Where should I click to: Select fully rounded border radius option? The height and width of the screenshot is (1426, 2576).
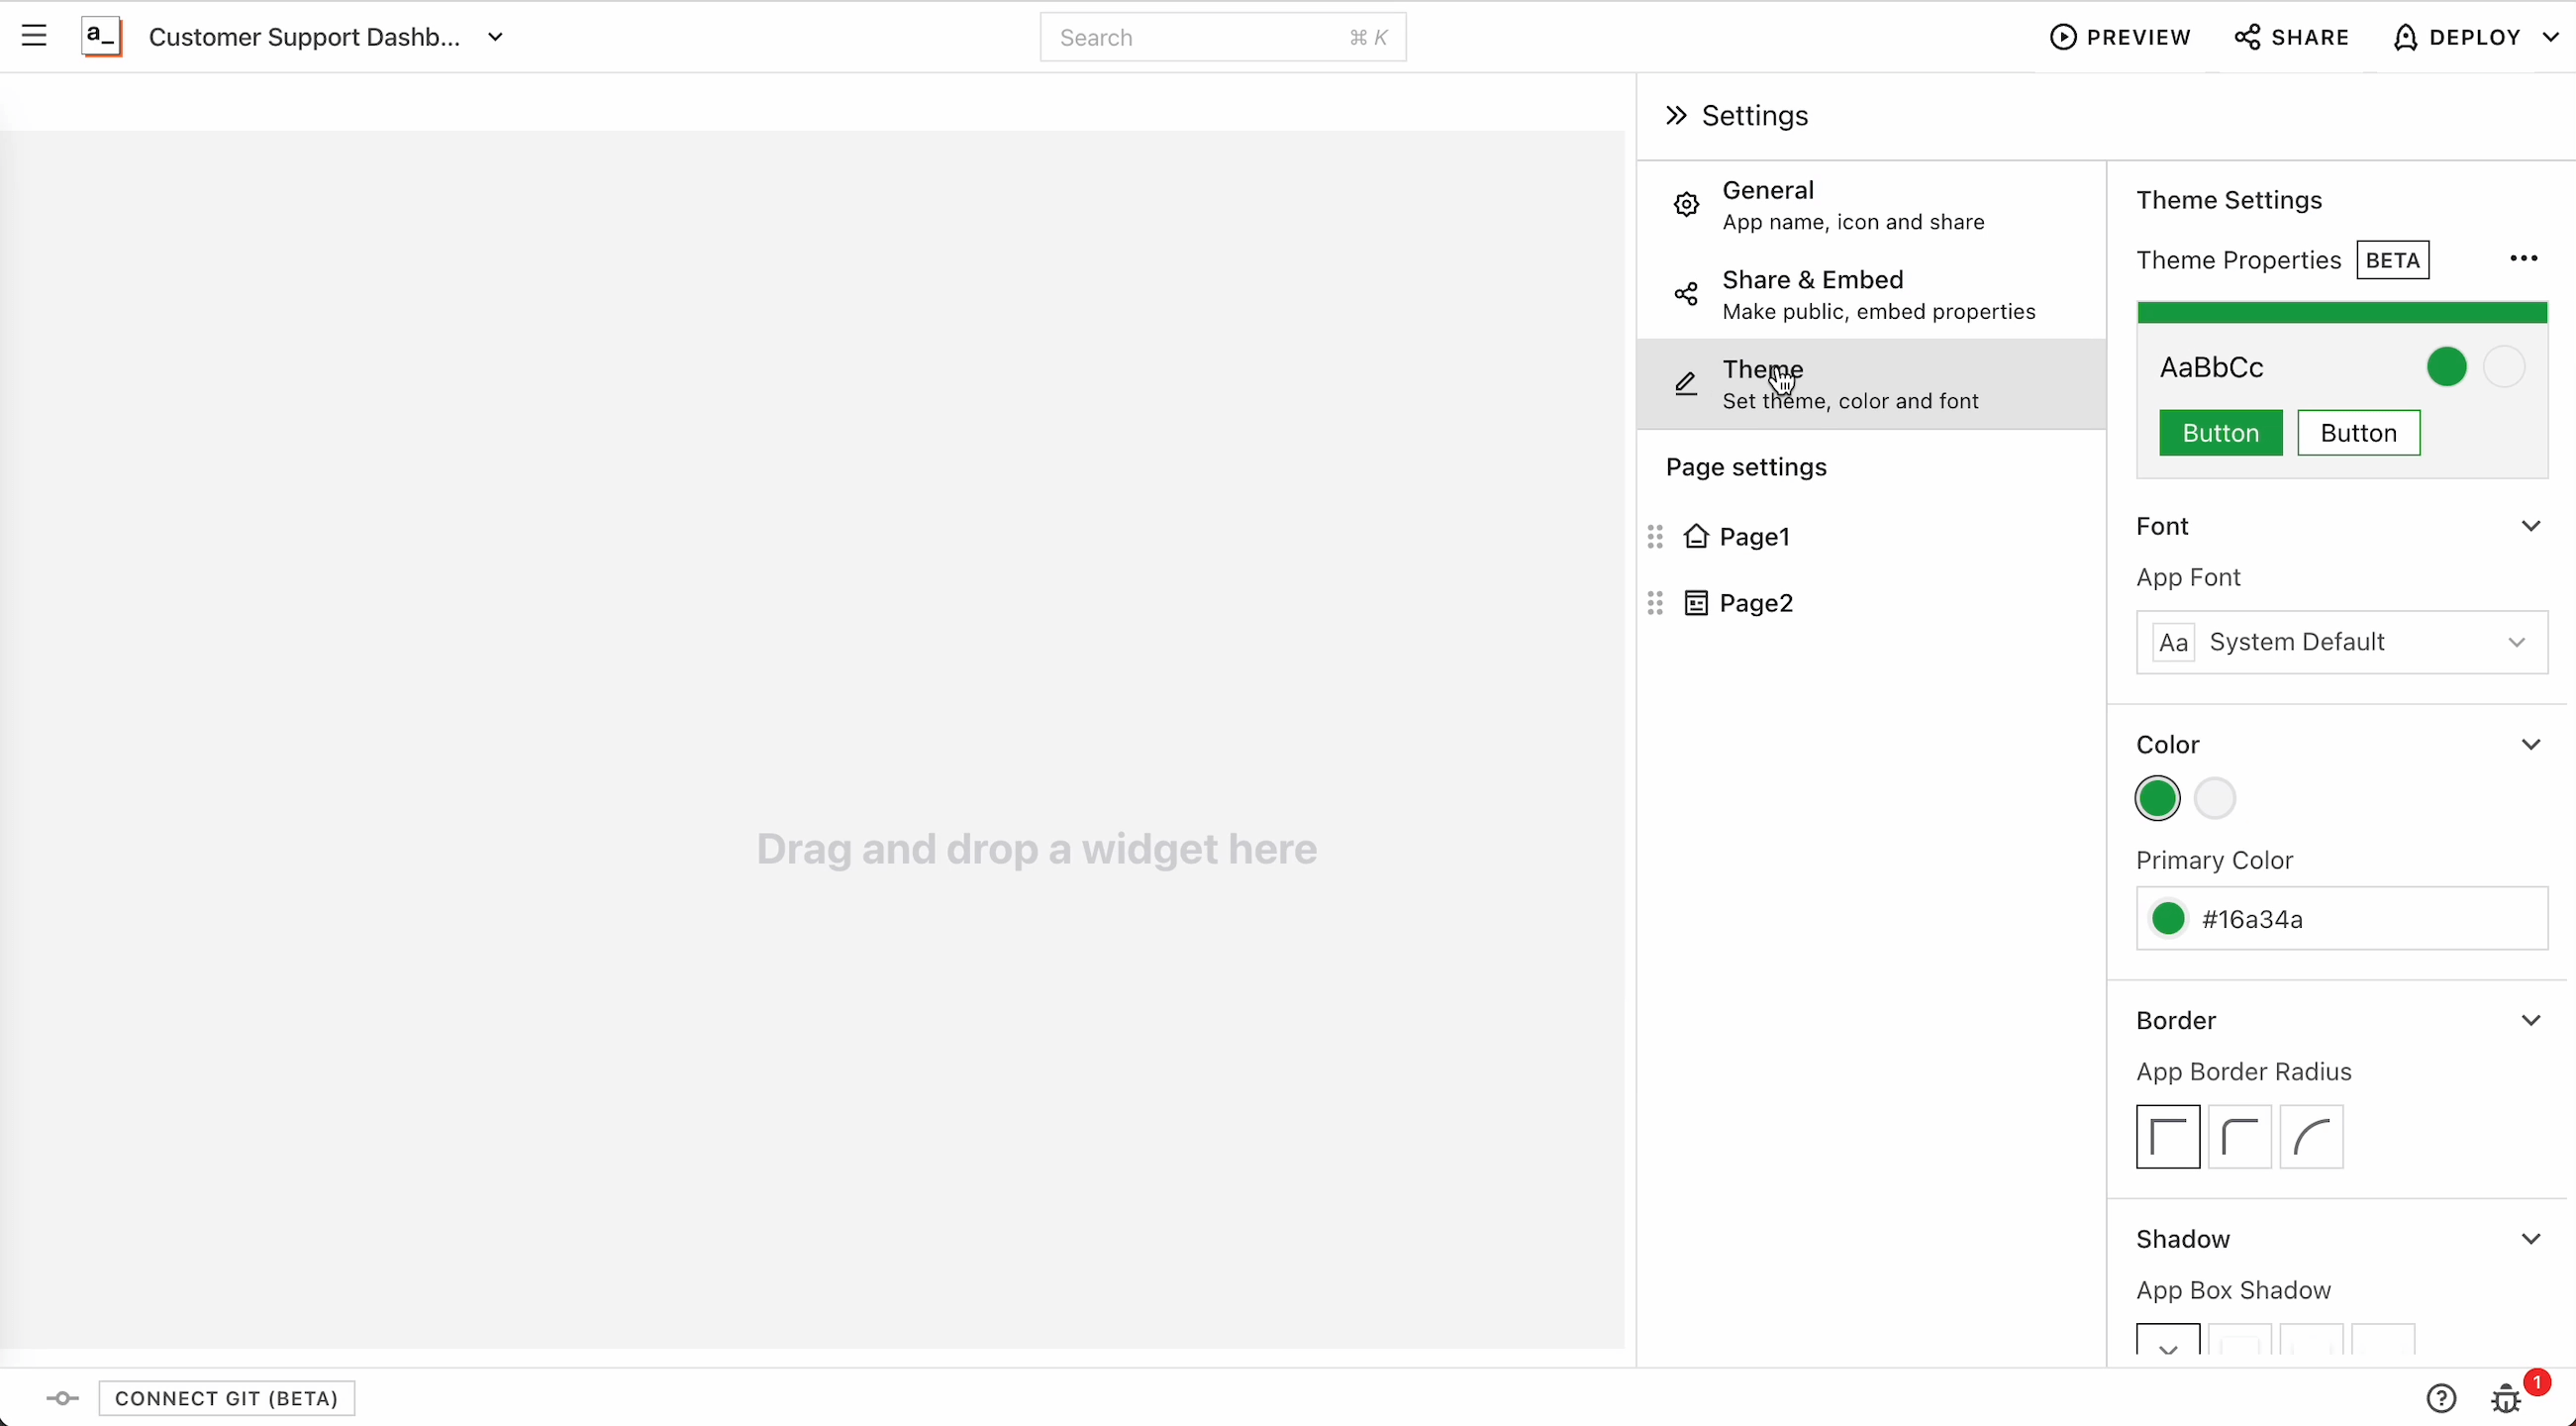coord(2311,1137)
